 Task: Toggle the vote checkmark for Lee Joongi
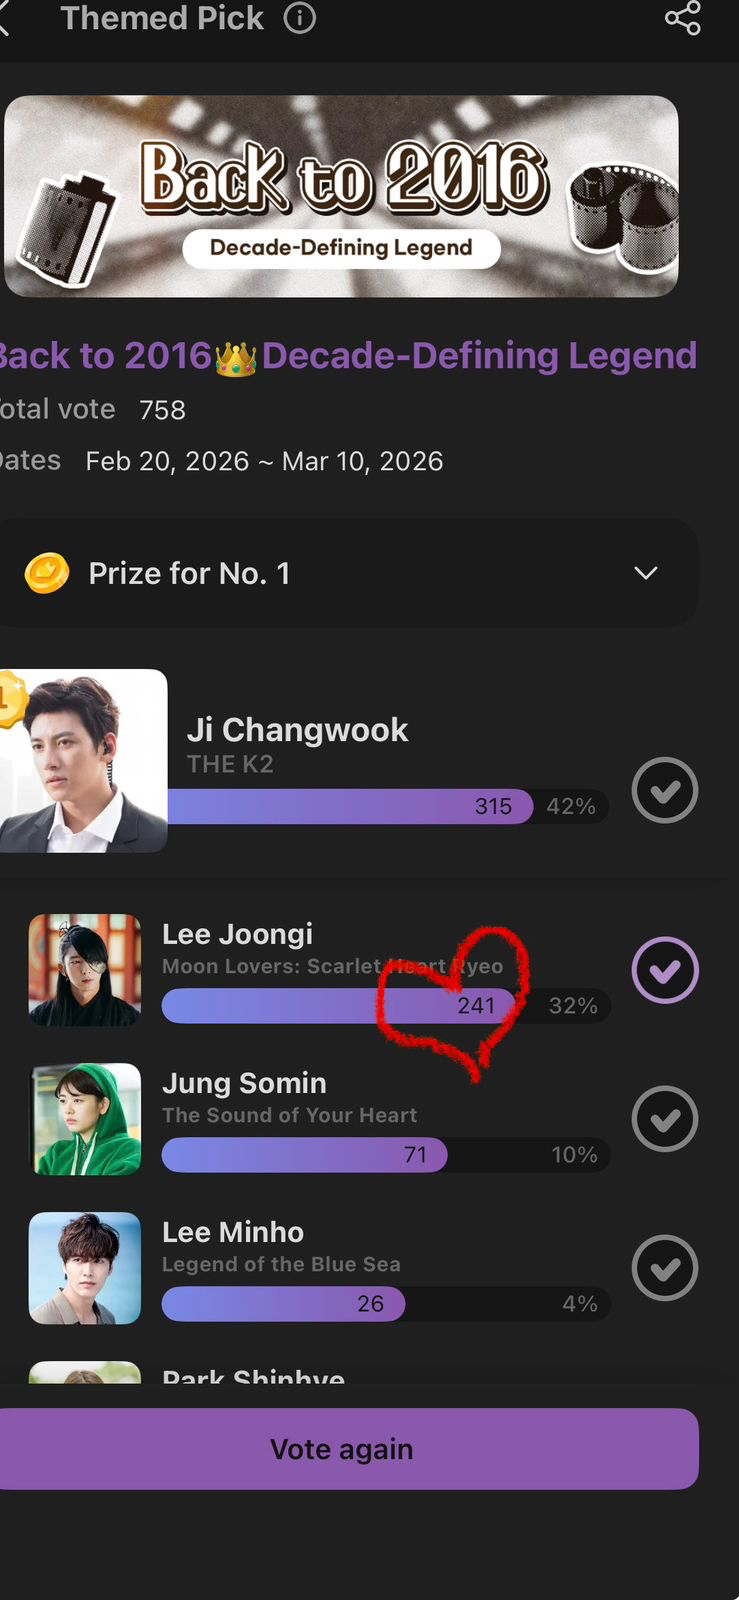(665, 970)
